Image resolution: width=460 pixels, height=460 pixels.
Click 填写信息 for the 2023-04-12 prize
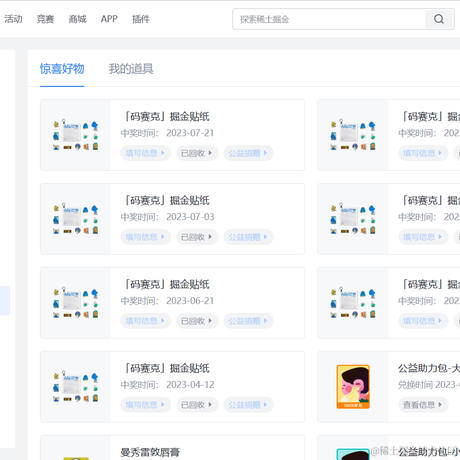pos(146,405)
